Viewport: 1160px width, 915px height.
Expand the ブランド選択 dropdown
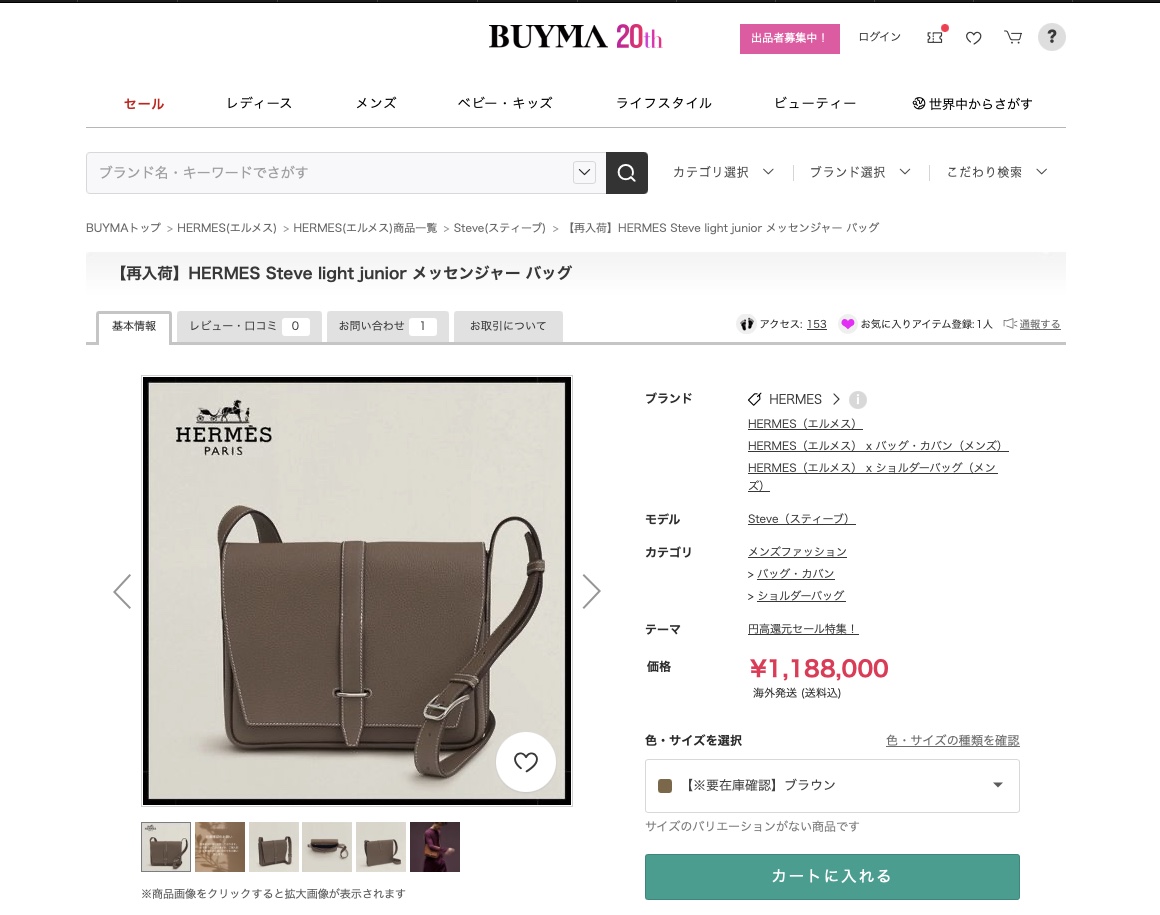pyautogui.click(x=859, y=172)
